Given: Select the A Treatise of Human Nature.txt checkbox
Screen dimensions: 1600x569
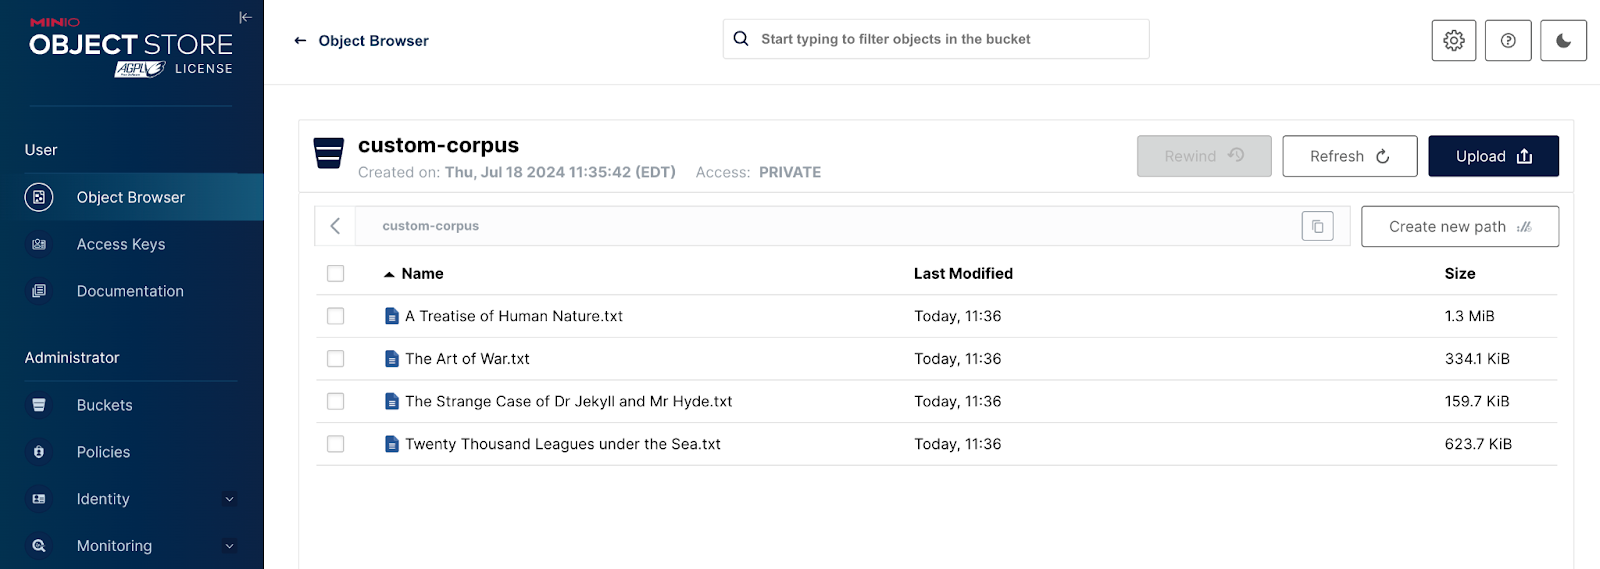Looking at the screenshot, I should tap(336, 316).
